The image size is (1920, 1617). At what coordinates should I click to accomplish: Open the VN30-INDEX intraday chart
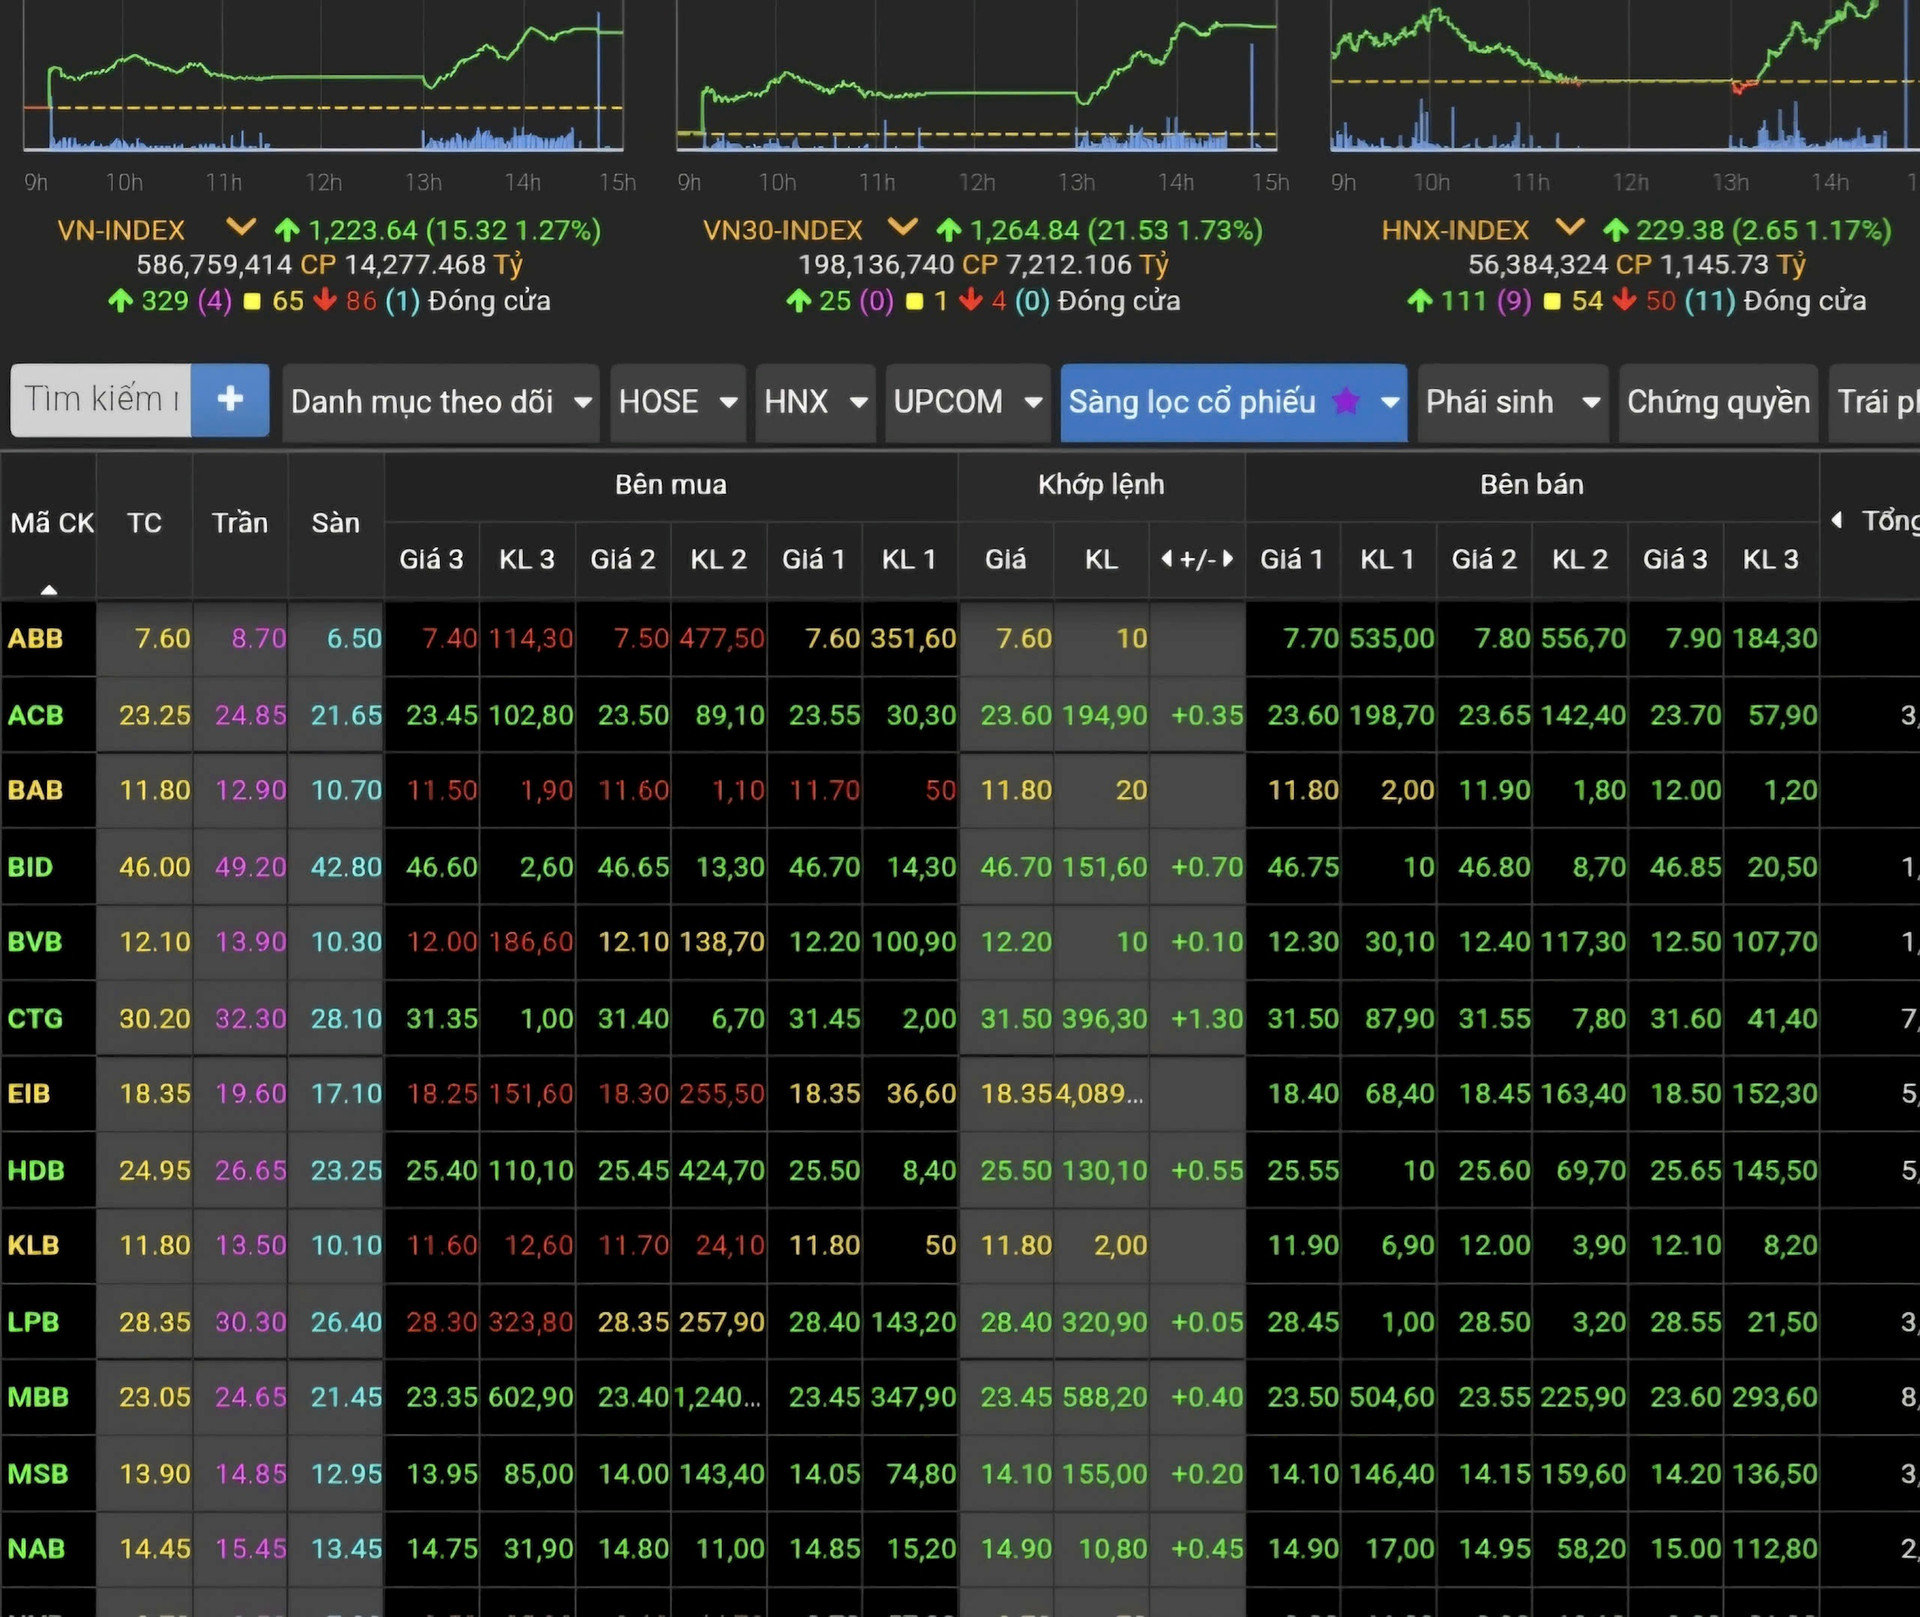tap(976, 75)
